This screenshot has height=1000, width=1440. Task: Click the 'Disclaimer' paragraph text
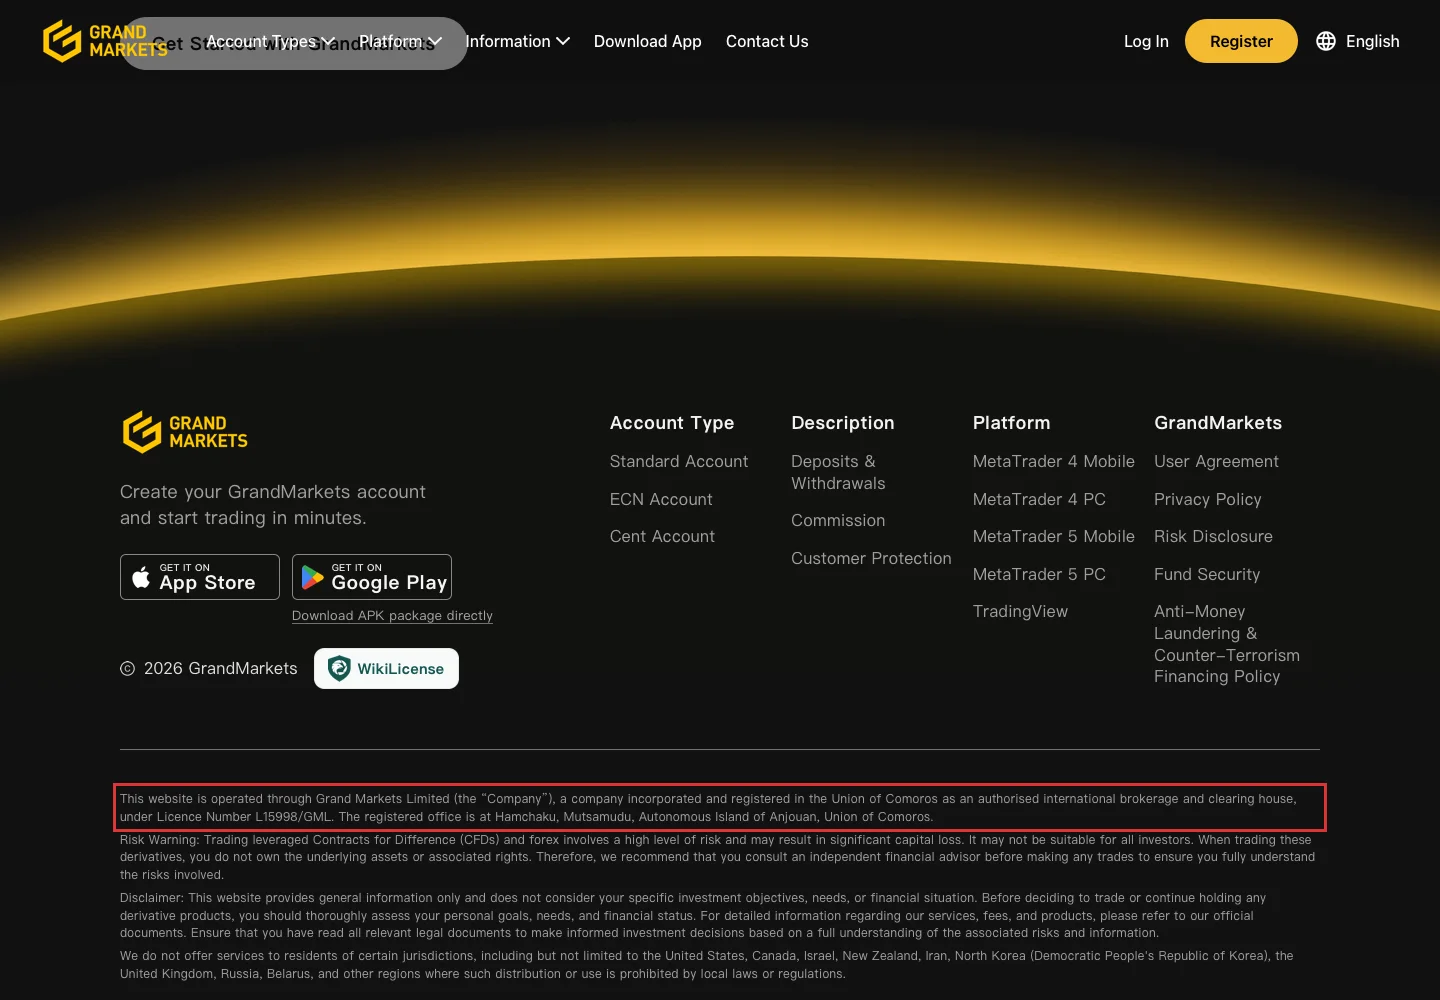pos(694,915)
